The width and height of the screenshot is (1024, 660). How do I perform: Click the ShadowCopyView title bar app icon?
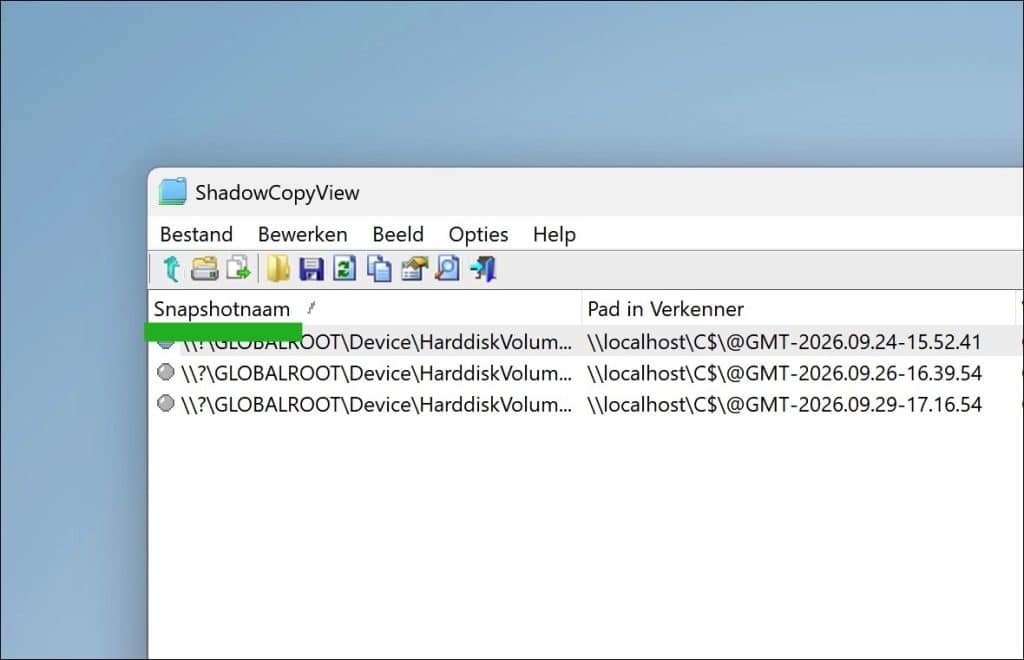(172, 192)
